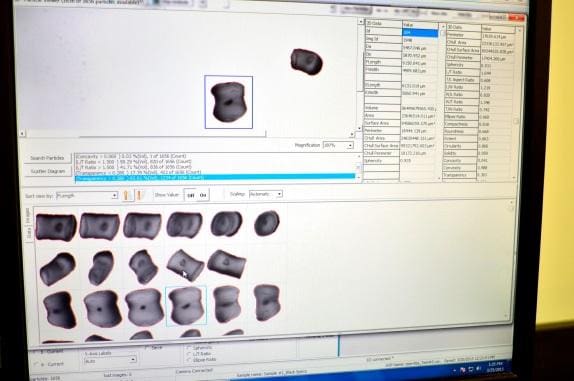Select the upper-right particle in the preview

click(307, 61)
